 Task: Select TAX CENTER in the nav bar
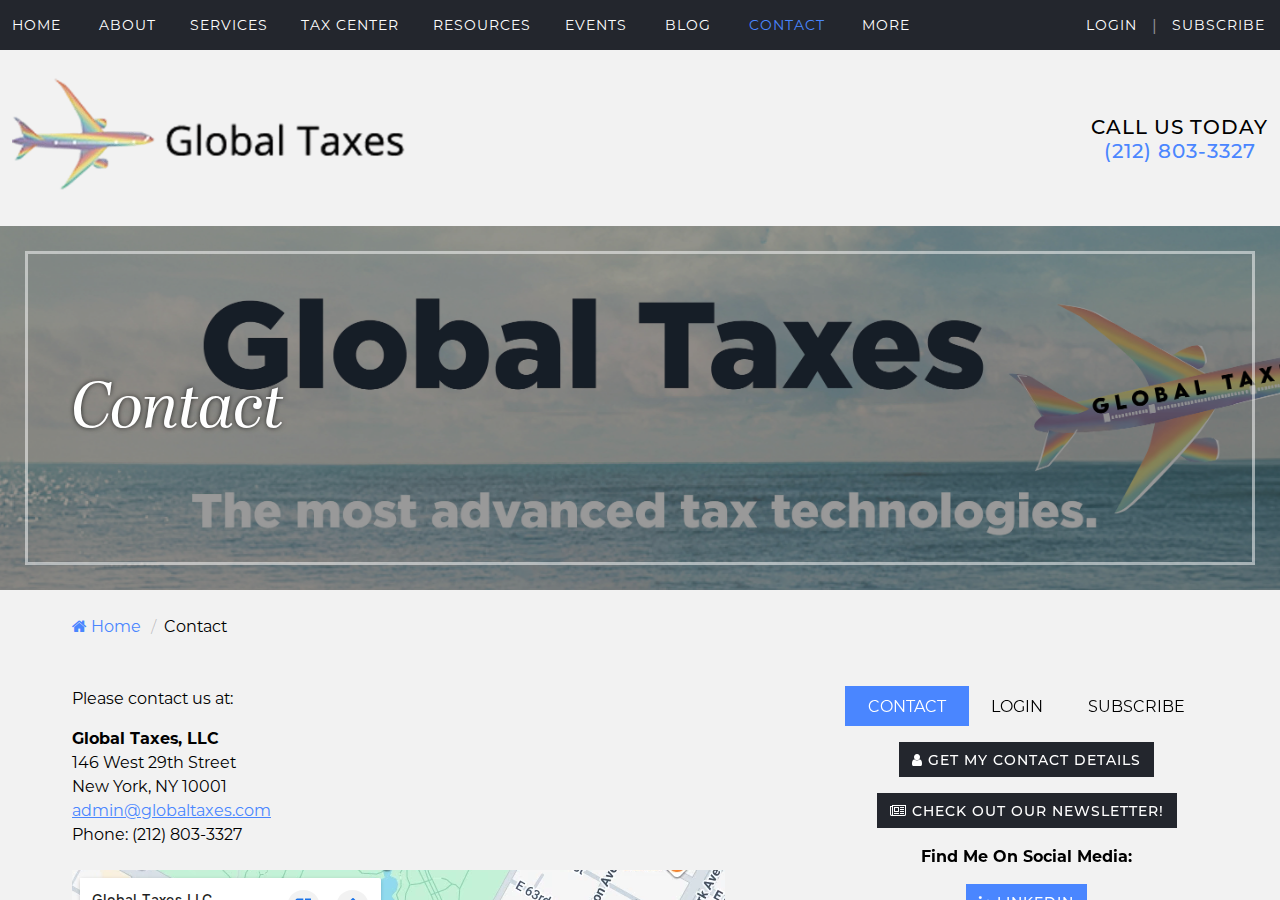350,25
